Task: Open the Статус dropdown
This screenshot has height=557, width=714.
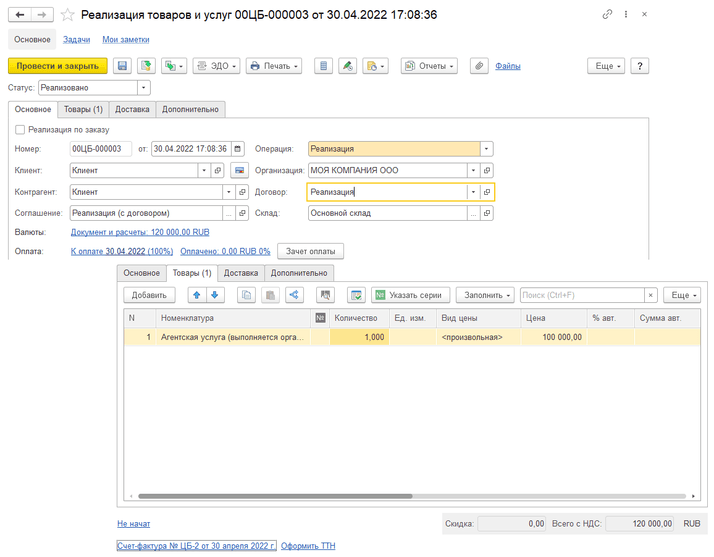Action: pos(146,88)
